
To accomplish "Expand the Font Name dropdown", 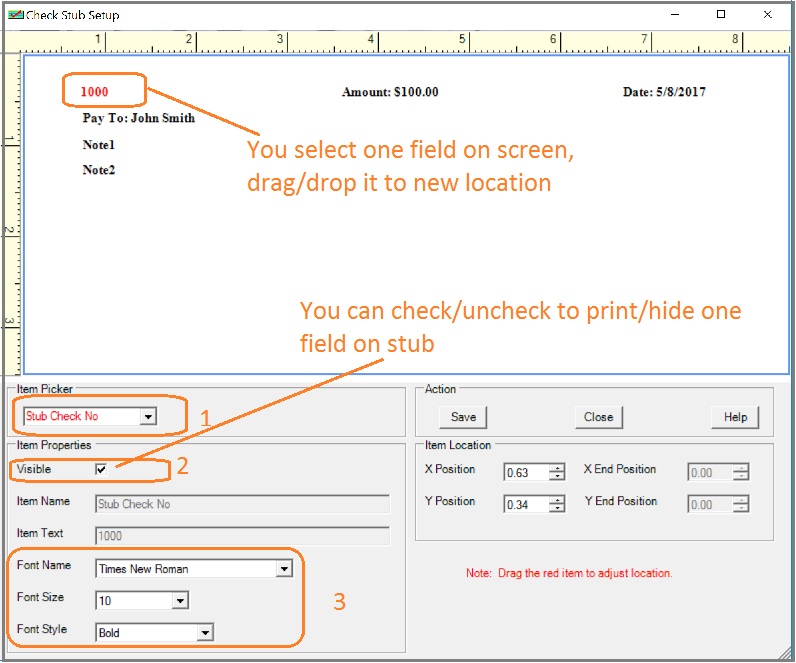I will pyautogui.click(x=284, y=569).
